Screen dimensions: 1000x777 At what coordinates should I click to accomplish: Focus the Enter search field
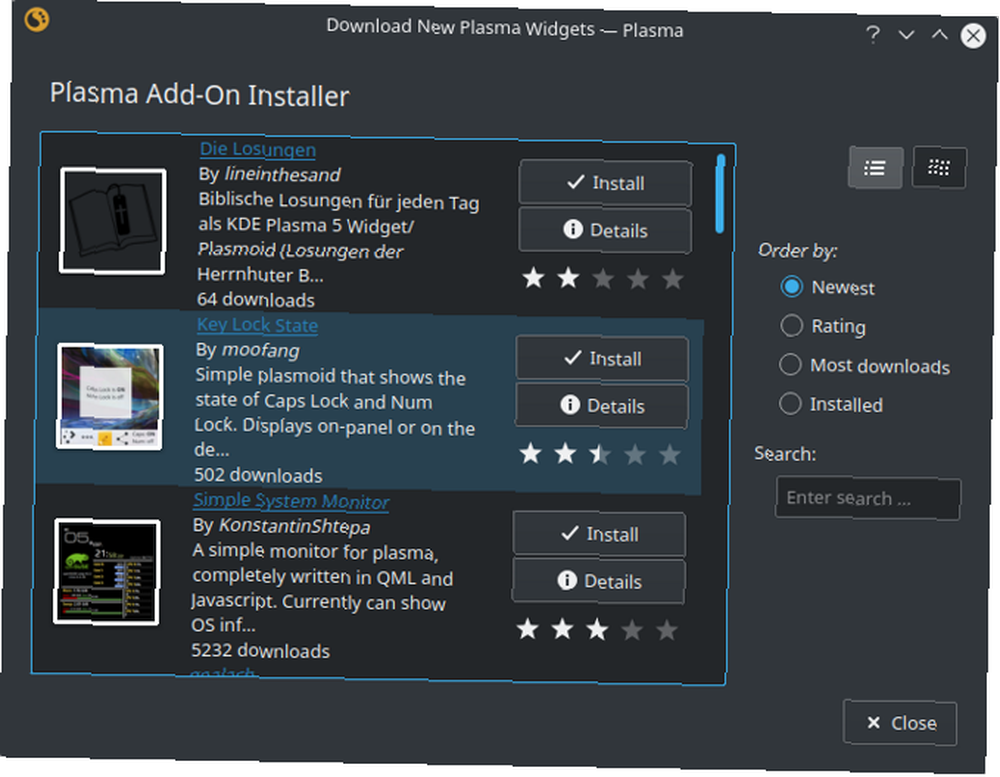(867, 498)
